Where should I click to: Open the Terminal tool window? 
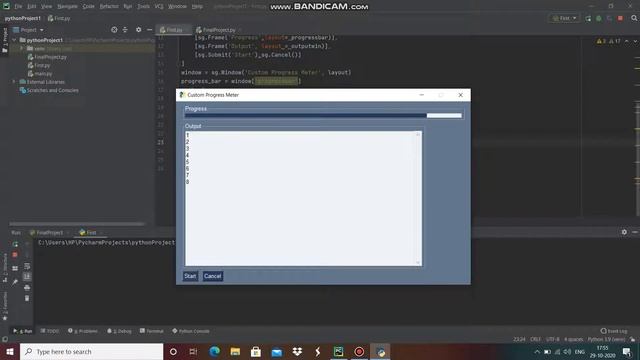[151, 331]
